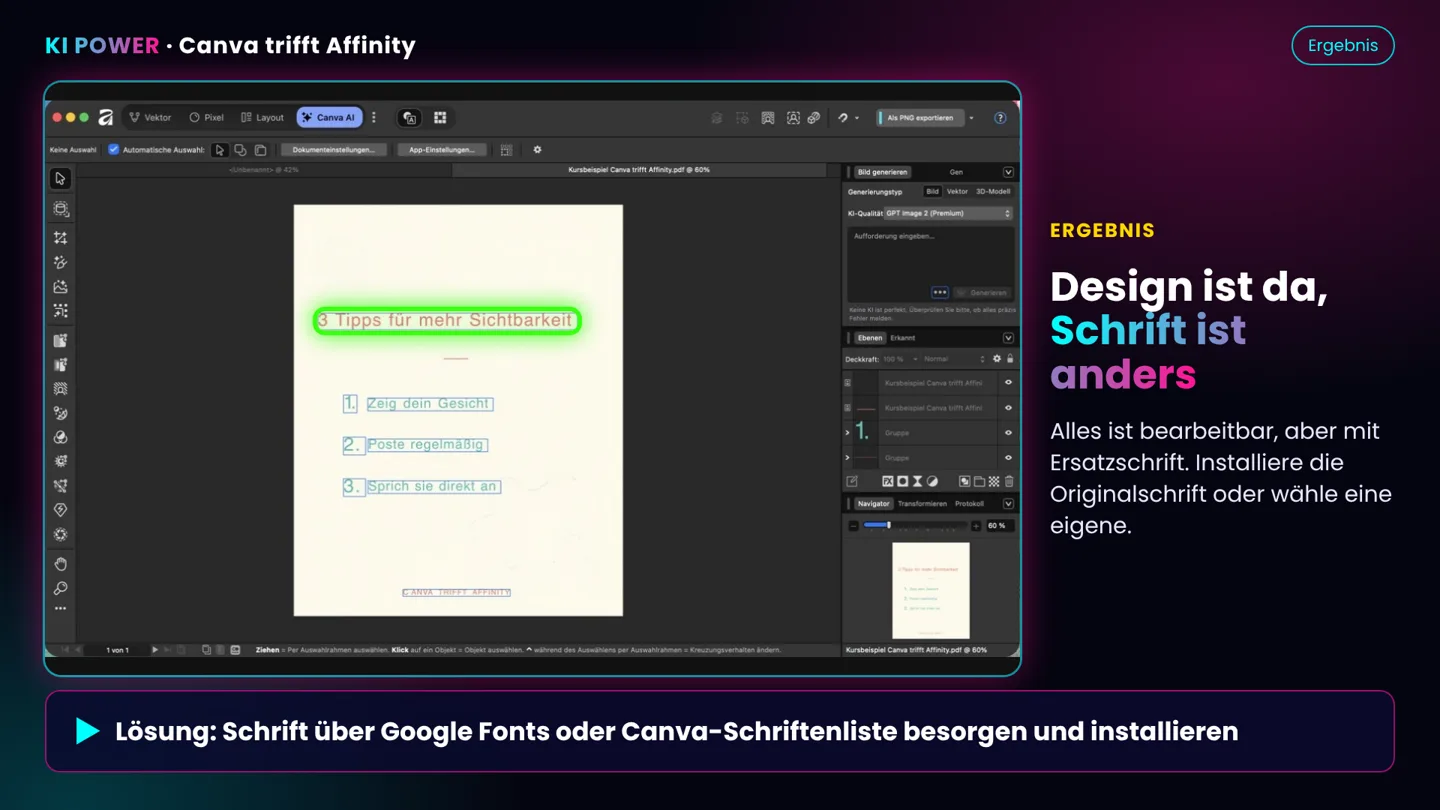Image resolution: width=1440 pixels, height=810 pixels.
Task: Open the Deckkraft 100 % dropdown
Action: [x=899, y=359]
